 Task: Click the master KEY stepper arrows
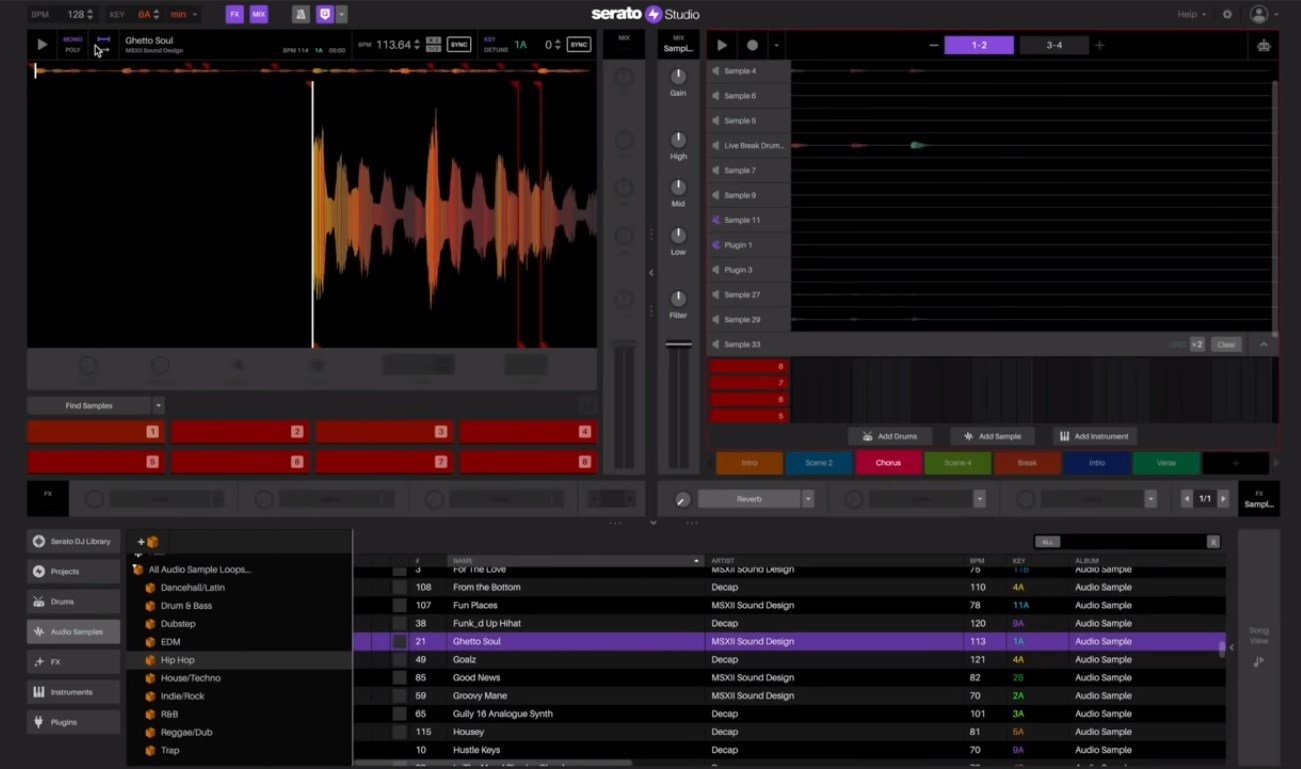(158, 14)
